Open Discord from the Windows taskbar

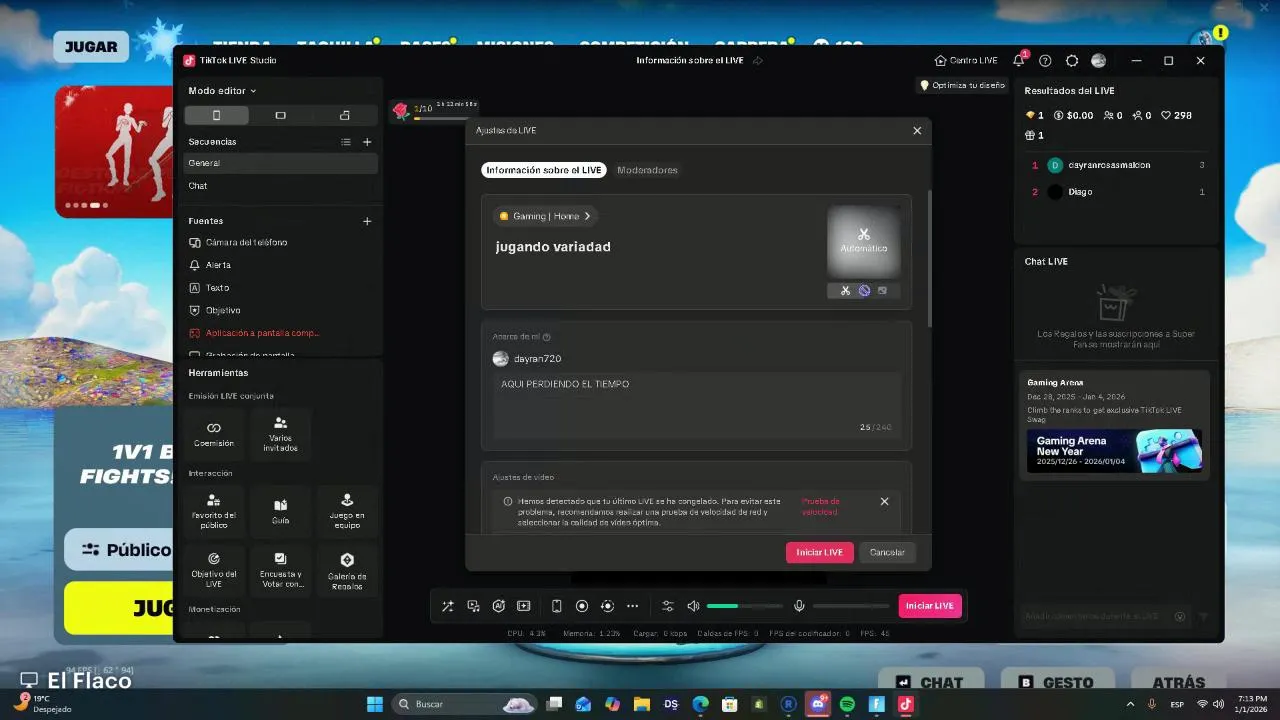818,704
